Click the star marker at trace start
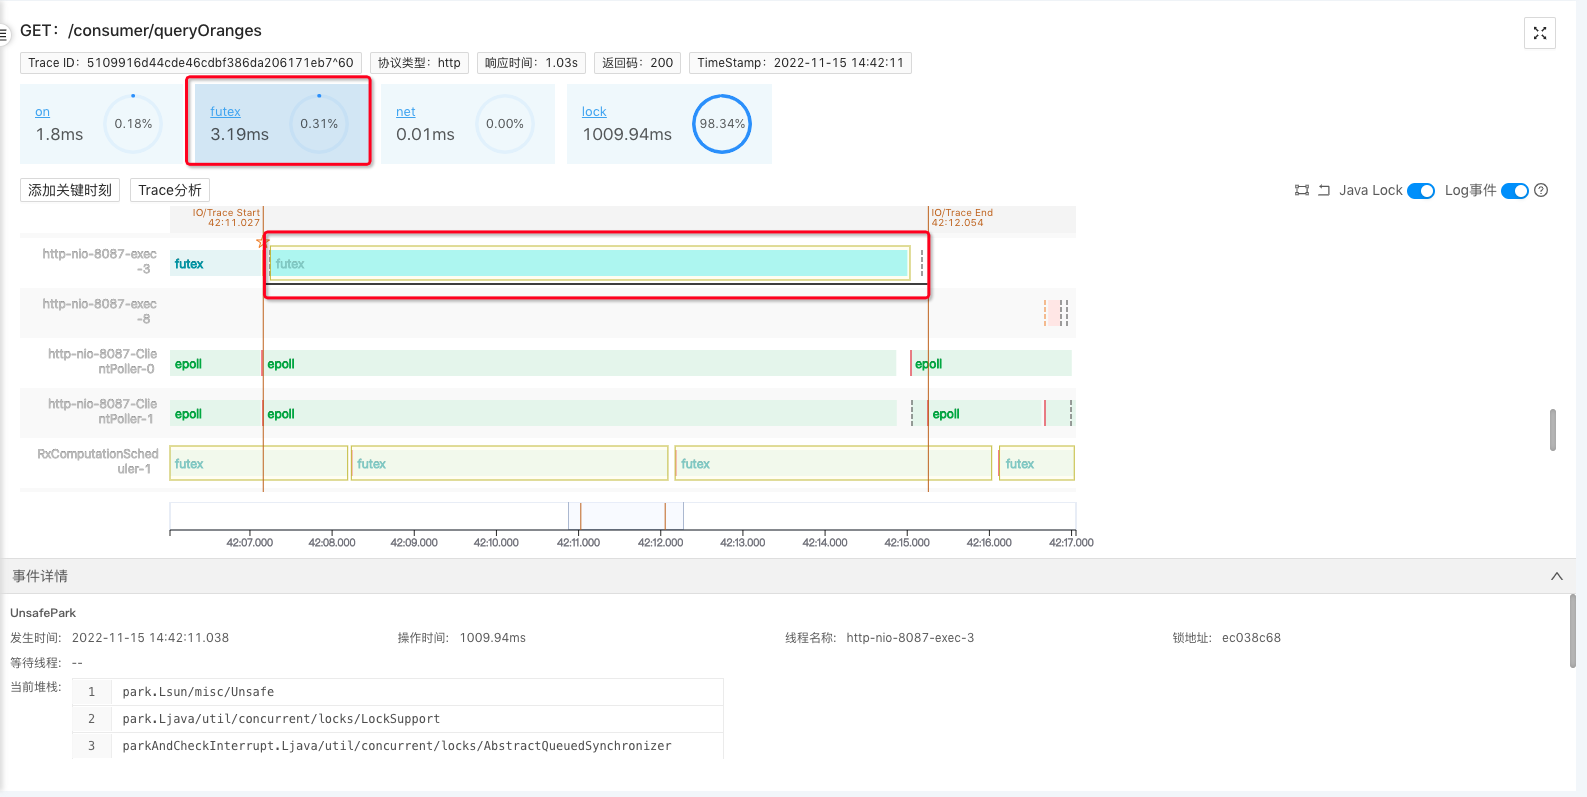The width and height of the screenshot is (1587, 797). pos(263,242)
